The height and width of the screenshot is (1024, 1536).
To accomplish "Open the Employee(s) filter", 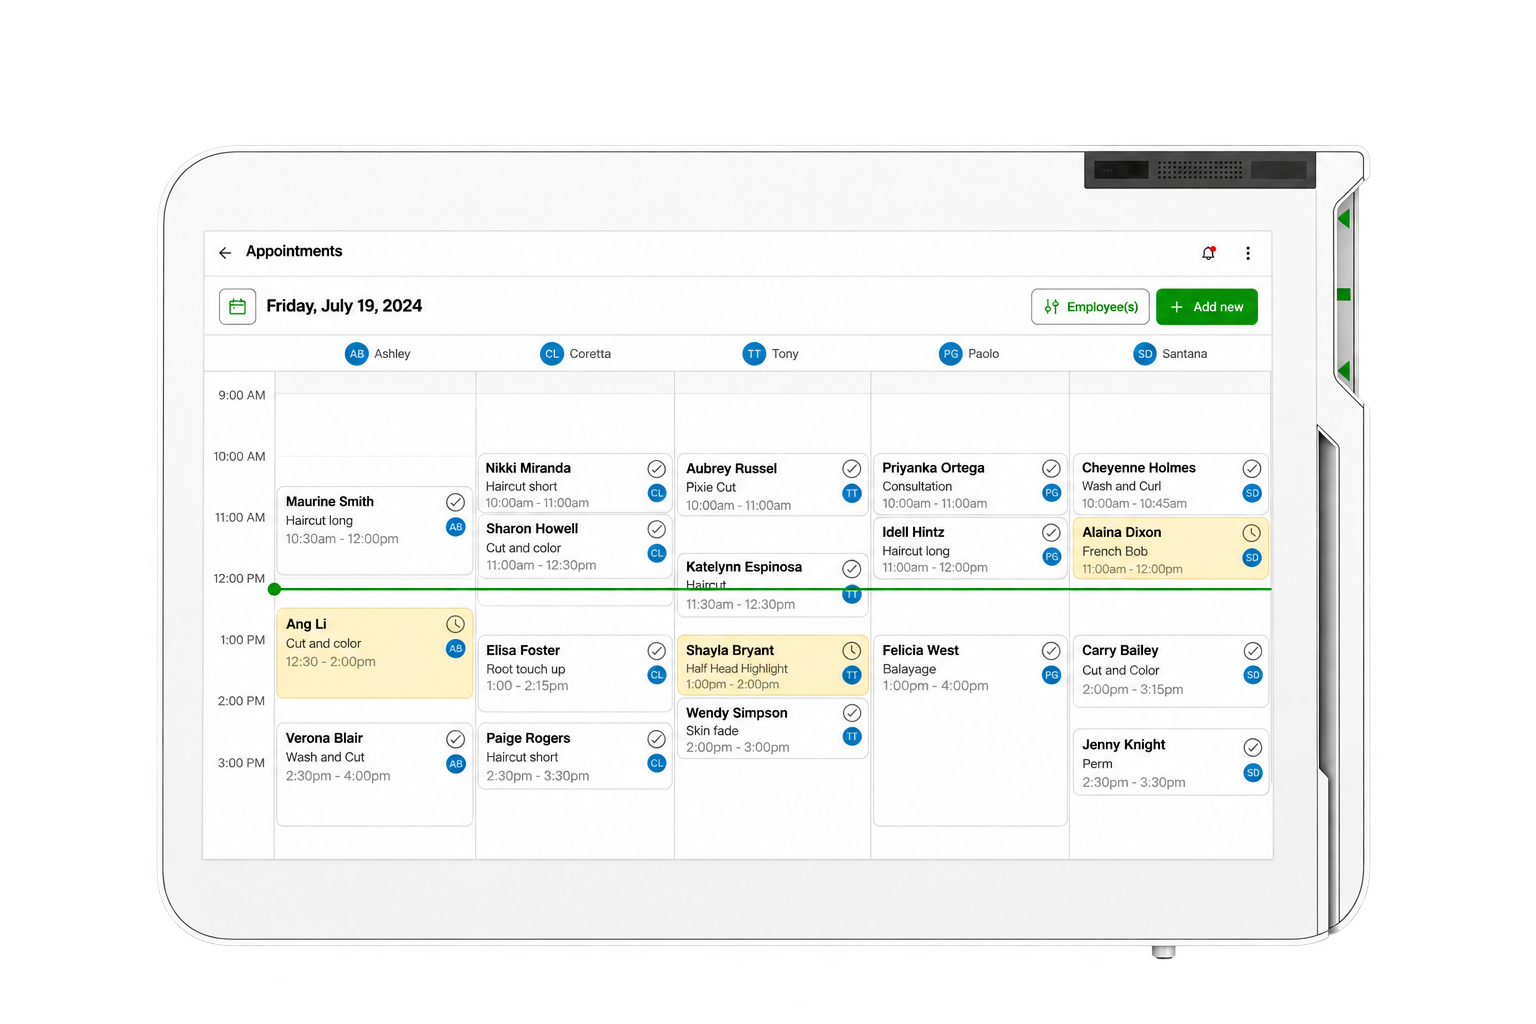I will [x=1090, y=307].
